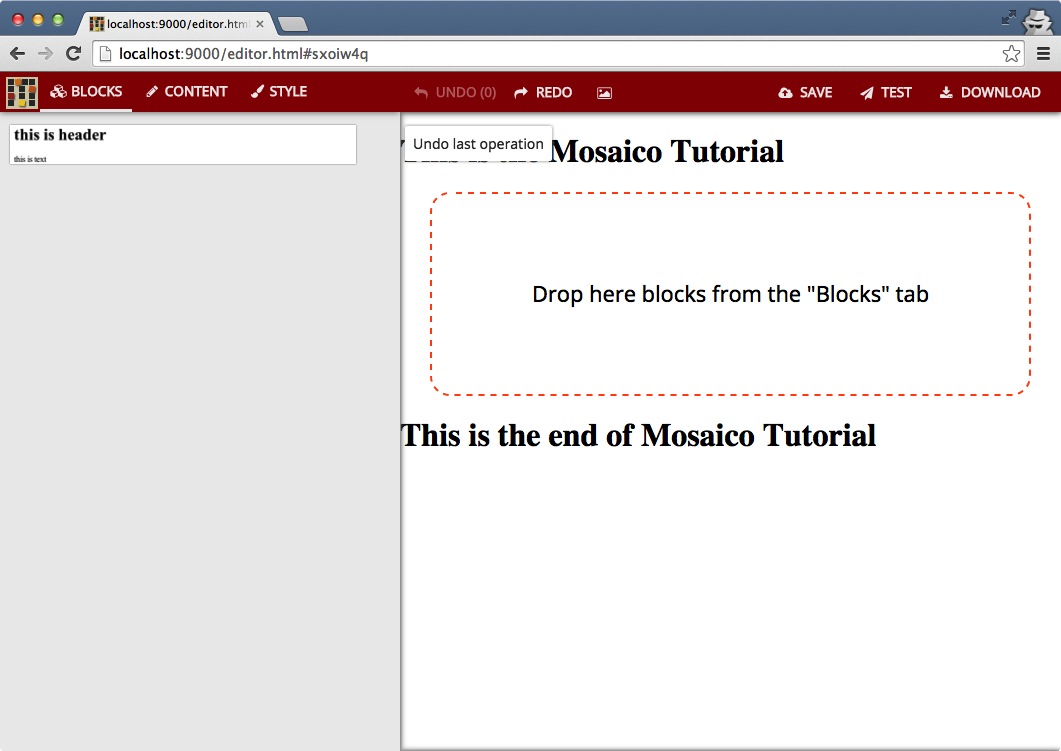The width and height of the screenshot is (1061, 751).
Task: Go back with the browser back arrow
Action: point(17,54)
